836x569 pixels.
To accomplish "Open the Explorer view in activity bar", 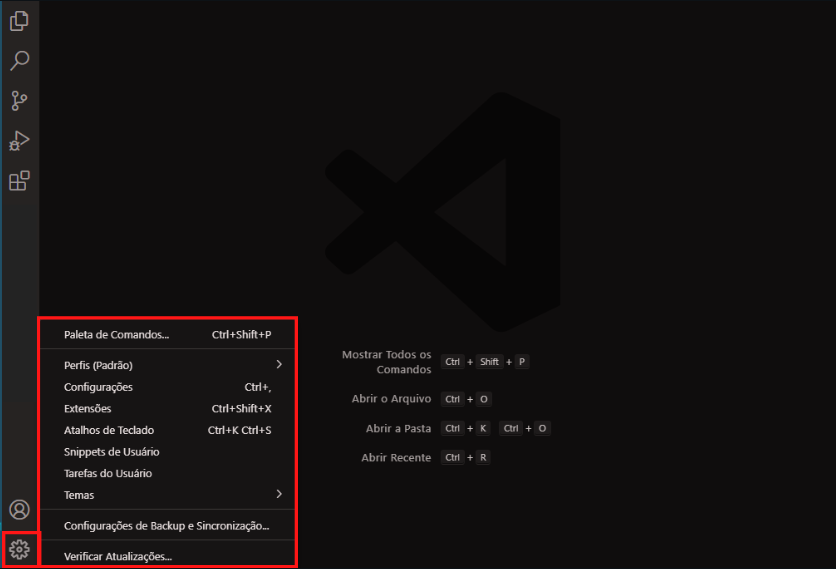I will [x=19, y=21].
